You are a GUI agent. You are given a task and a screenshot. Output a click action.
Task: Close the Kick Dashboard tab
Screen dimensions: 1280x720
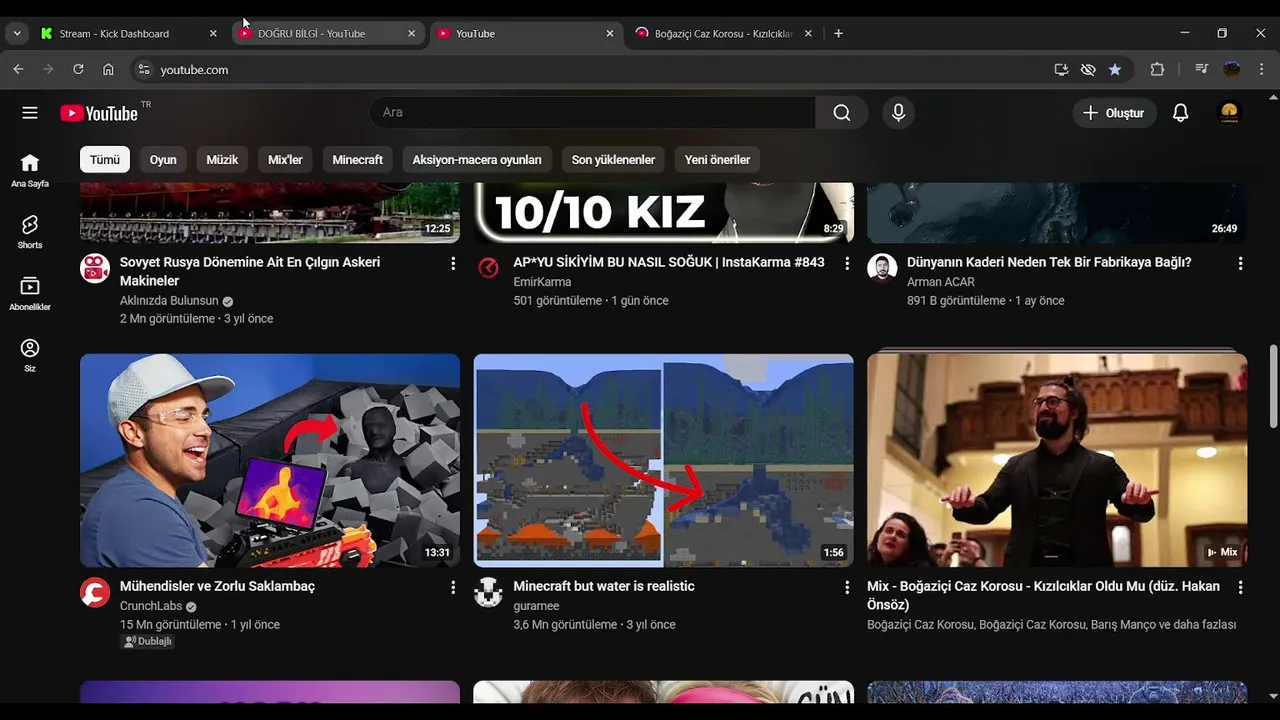coord(213,33)
